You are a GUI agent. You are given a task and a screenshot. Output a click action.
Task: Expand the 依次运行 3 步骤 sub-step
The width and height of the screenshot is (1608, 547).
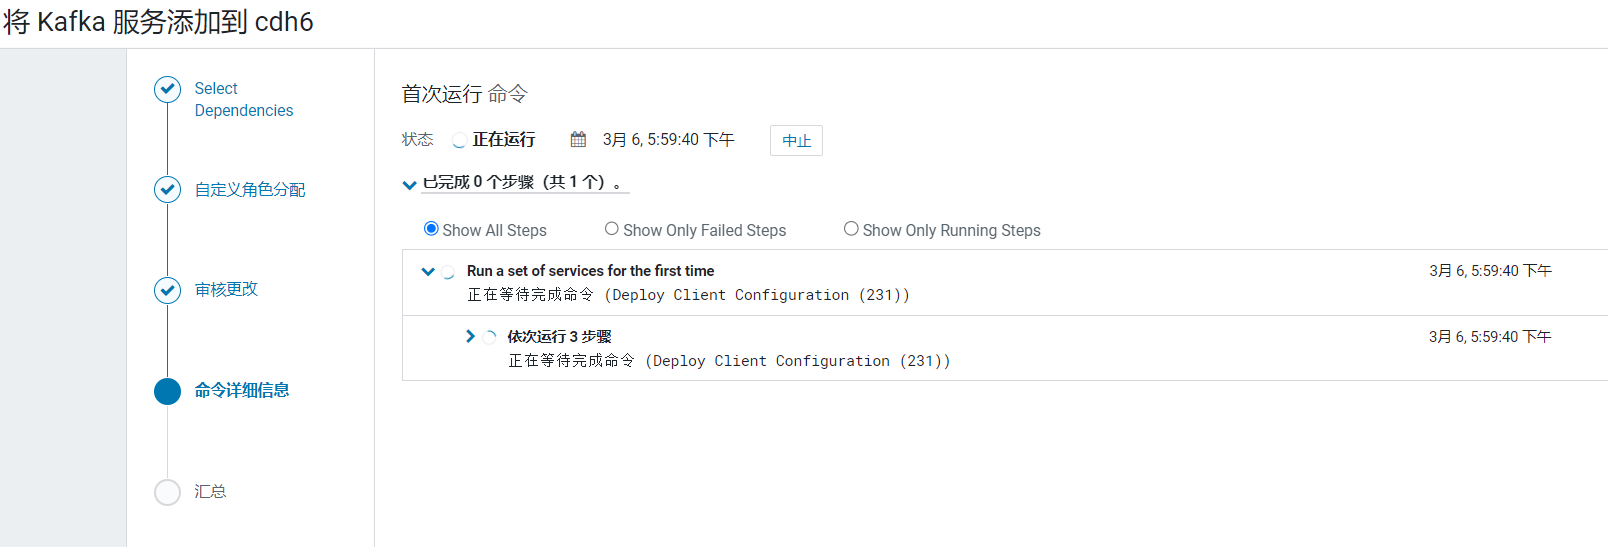coord(470,336)
